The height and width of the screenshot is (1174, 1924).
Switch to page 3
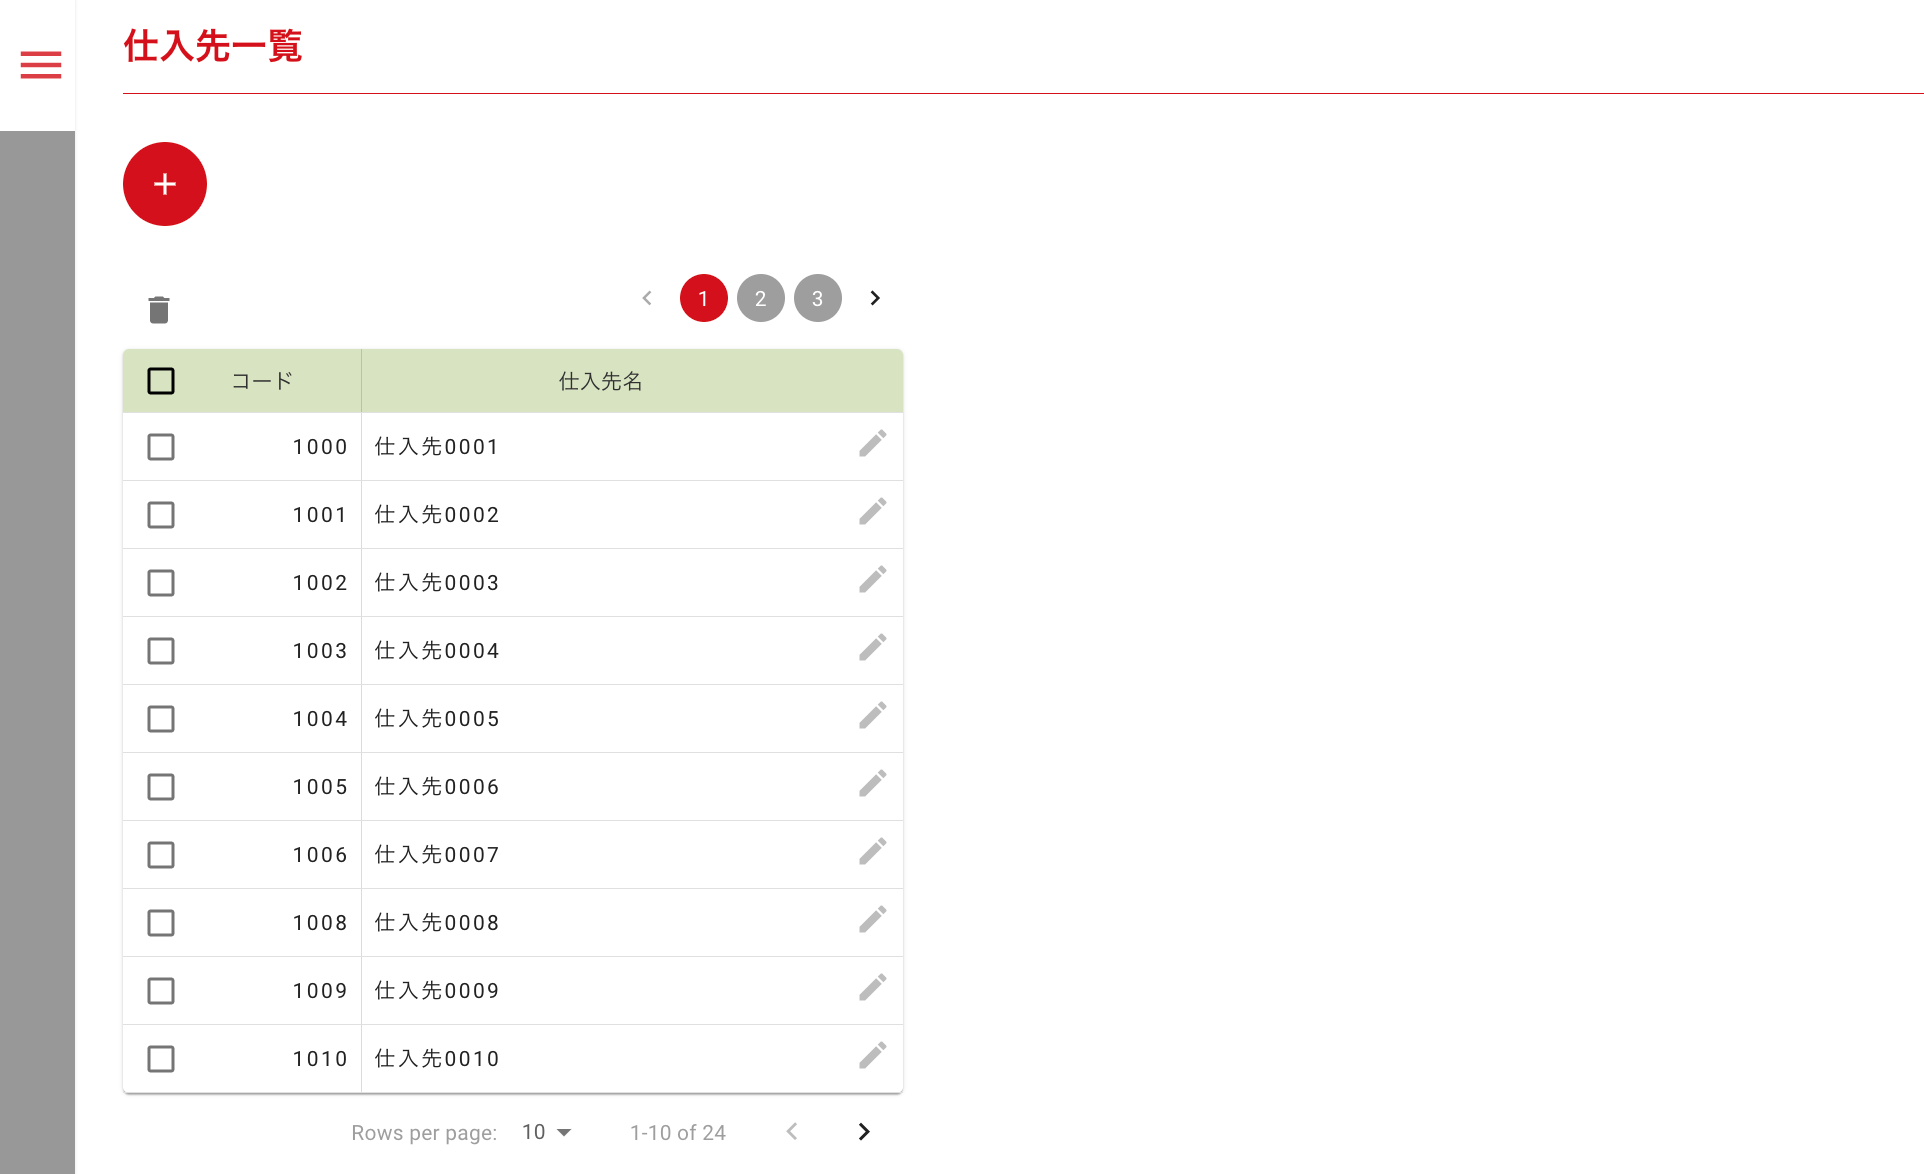point(818,298)
